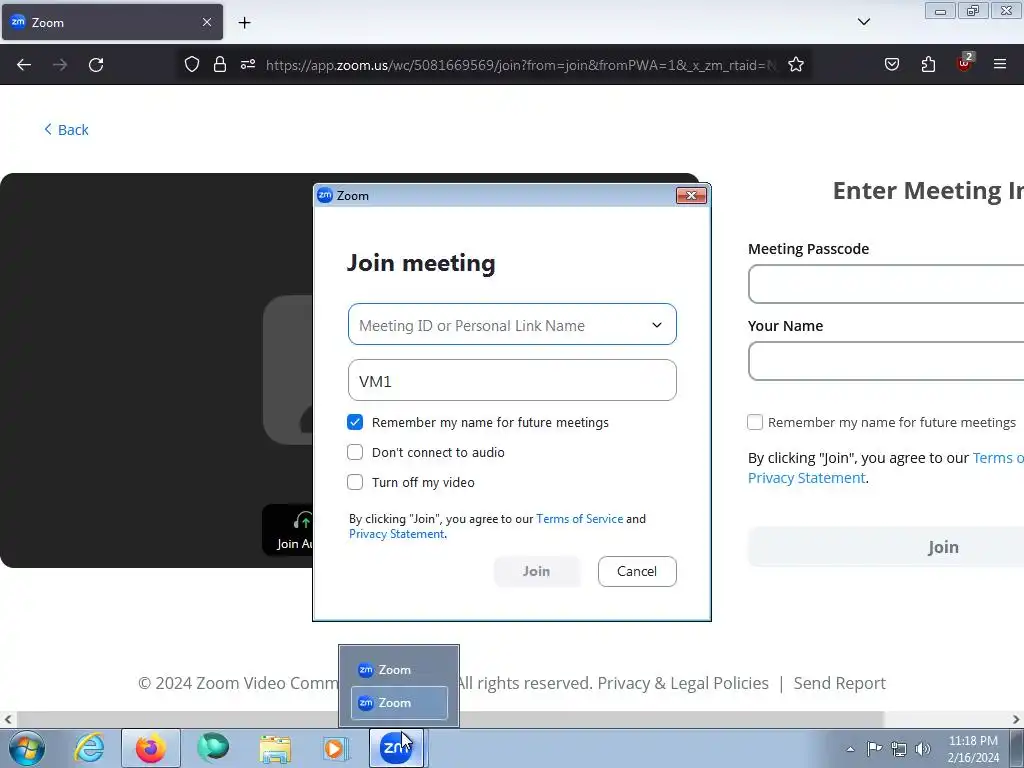The image size is (1024, 768).
Task: Select the Zoom browser tab
Action: coord(112,22)
